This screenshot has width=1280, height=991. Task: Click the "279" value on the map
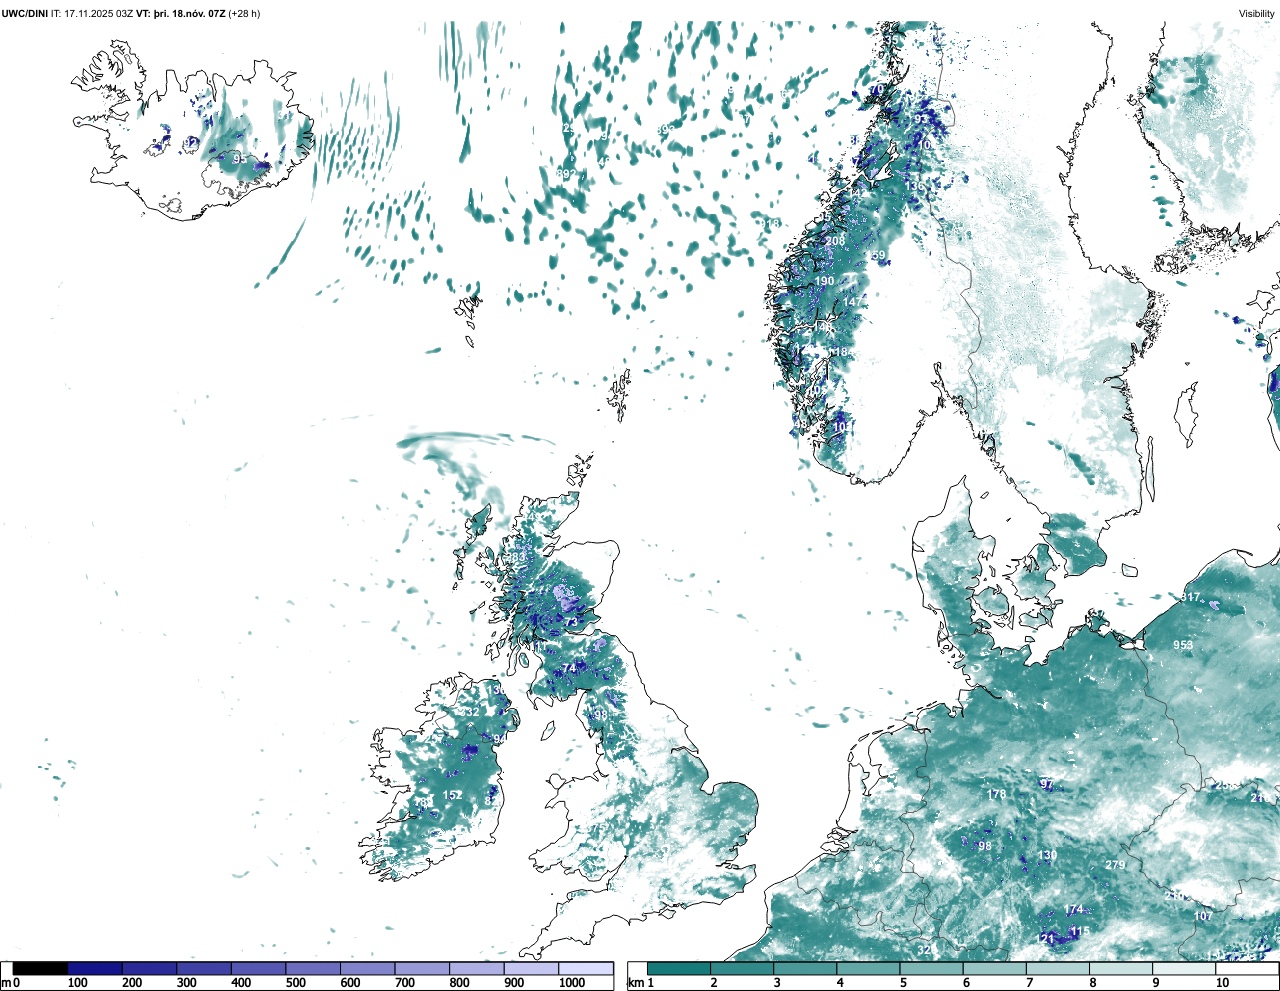pyautogui.click(x=1115, y=865)
